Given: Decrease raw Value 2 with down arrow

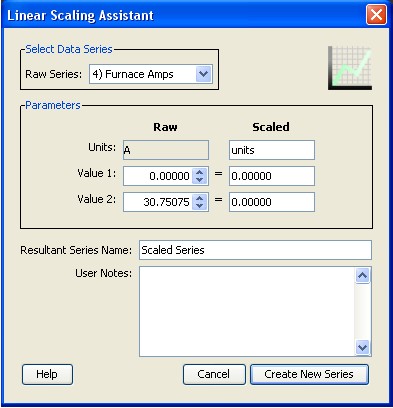Looking at the screenshot, I should point(200,206).
